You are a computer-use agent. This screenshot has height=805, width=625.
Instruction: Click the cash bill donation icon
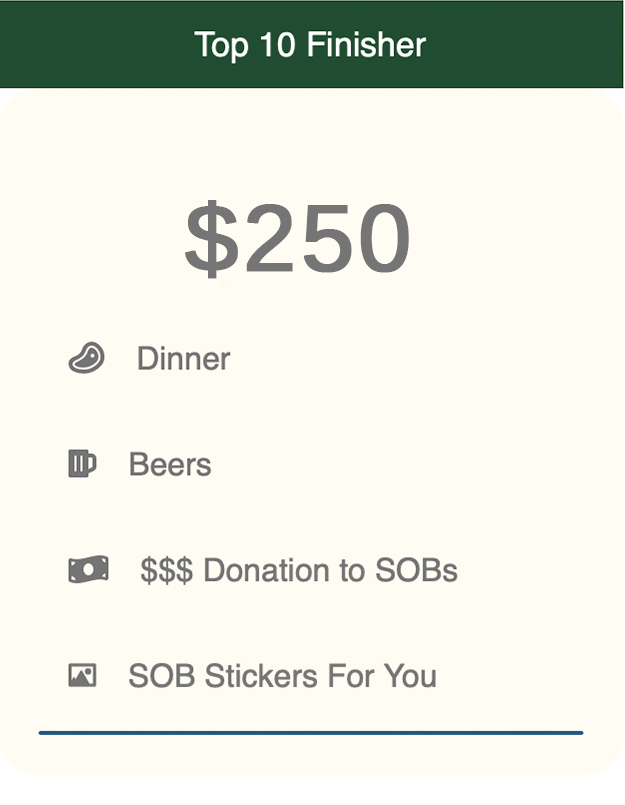coord(87,570)
